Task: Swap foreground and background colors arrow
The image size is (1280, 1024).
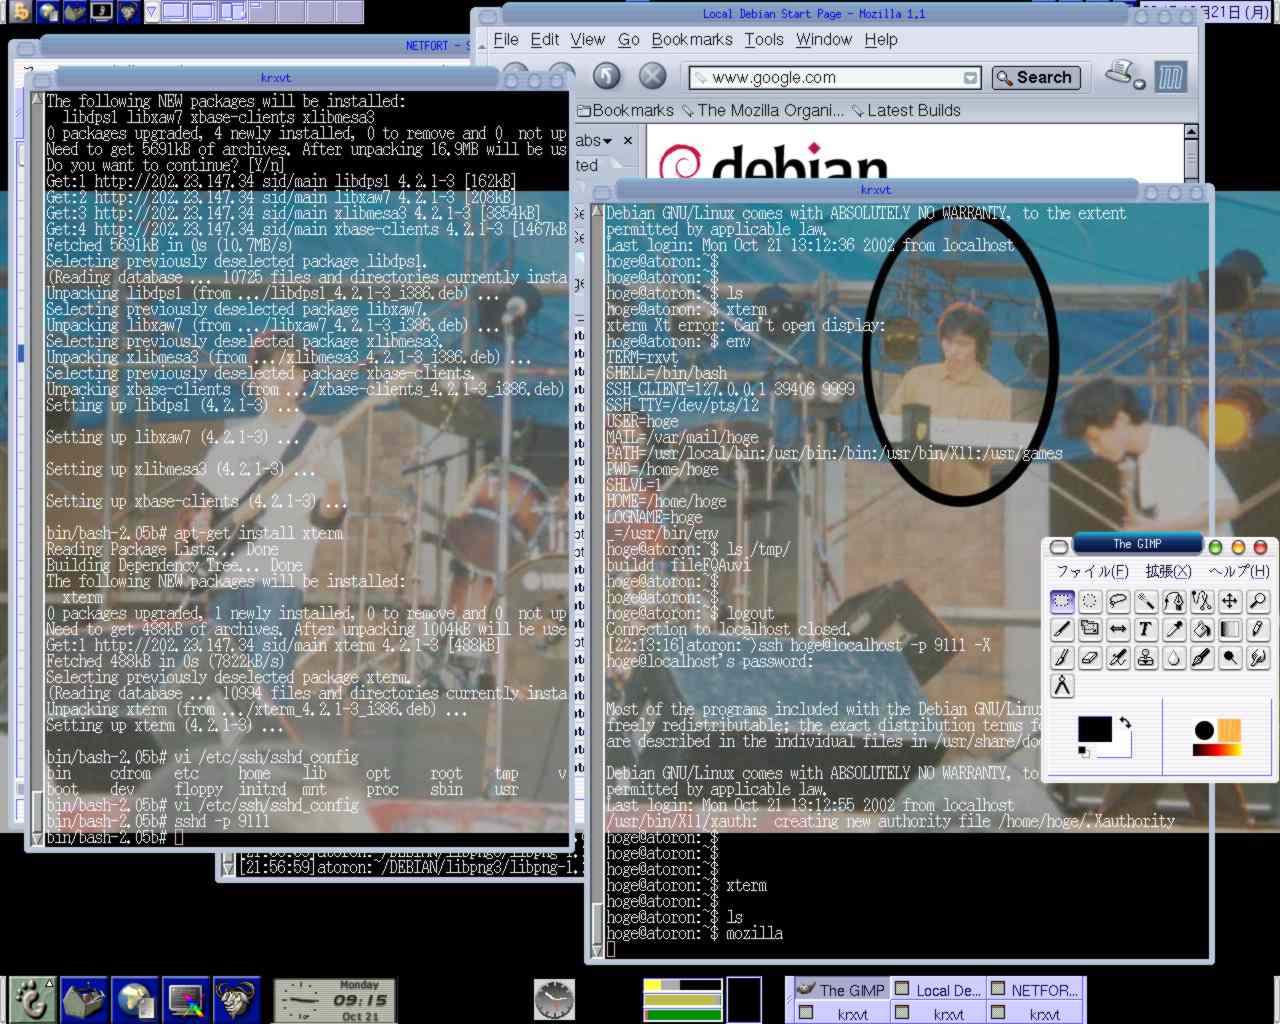Action: [x=1126, y=722]
